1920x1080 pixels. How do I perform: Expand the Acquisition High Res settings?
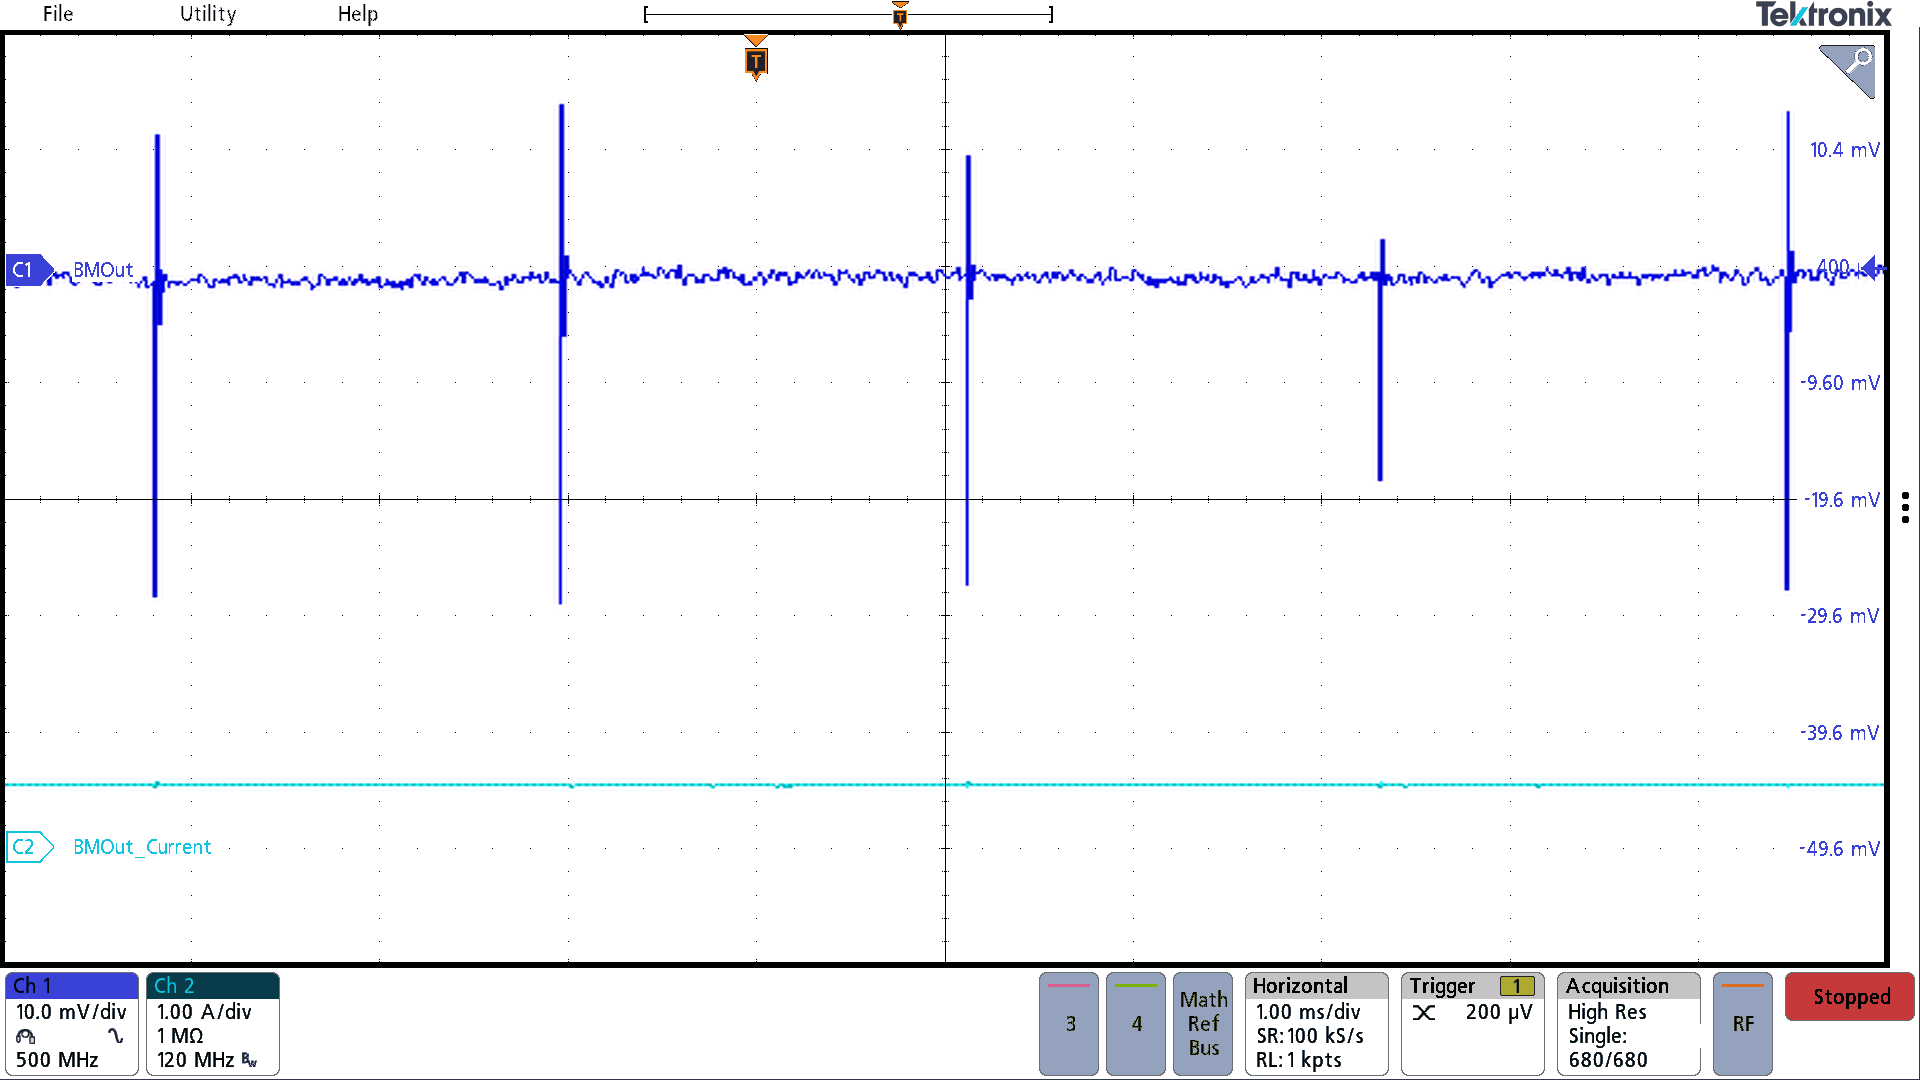[1628, 1023]
